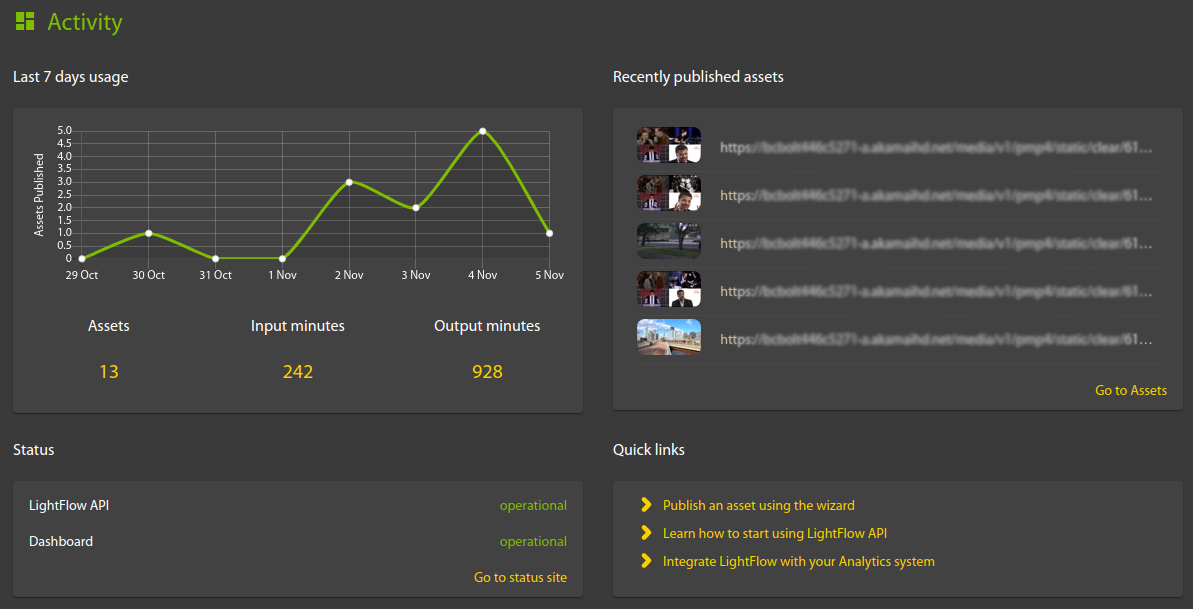The width and height of the screenshot is (1193, 609).
Task: Click the LightFlow API operational status text
Action: (x=533, y=505)
